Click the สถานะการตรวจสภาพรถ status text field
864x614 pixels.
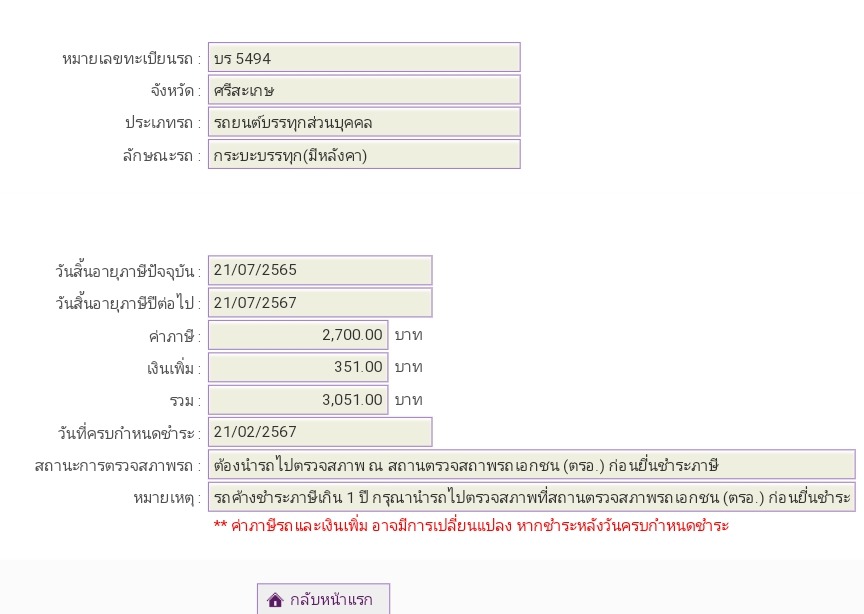click(x=531, y=465)
